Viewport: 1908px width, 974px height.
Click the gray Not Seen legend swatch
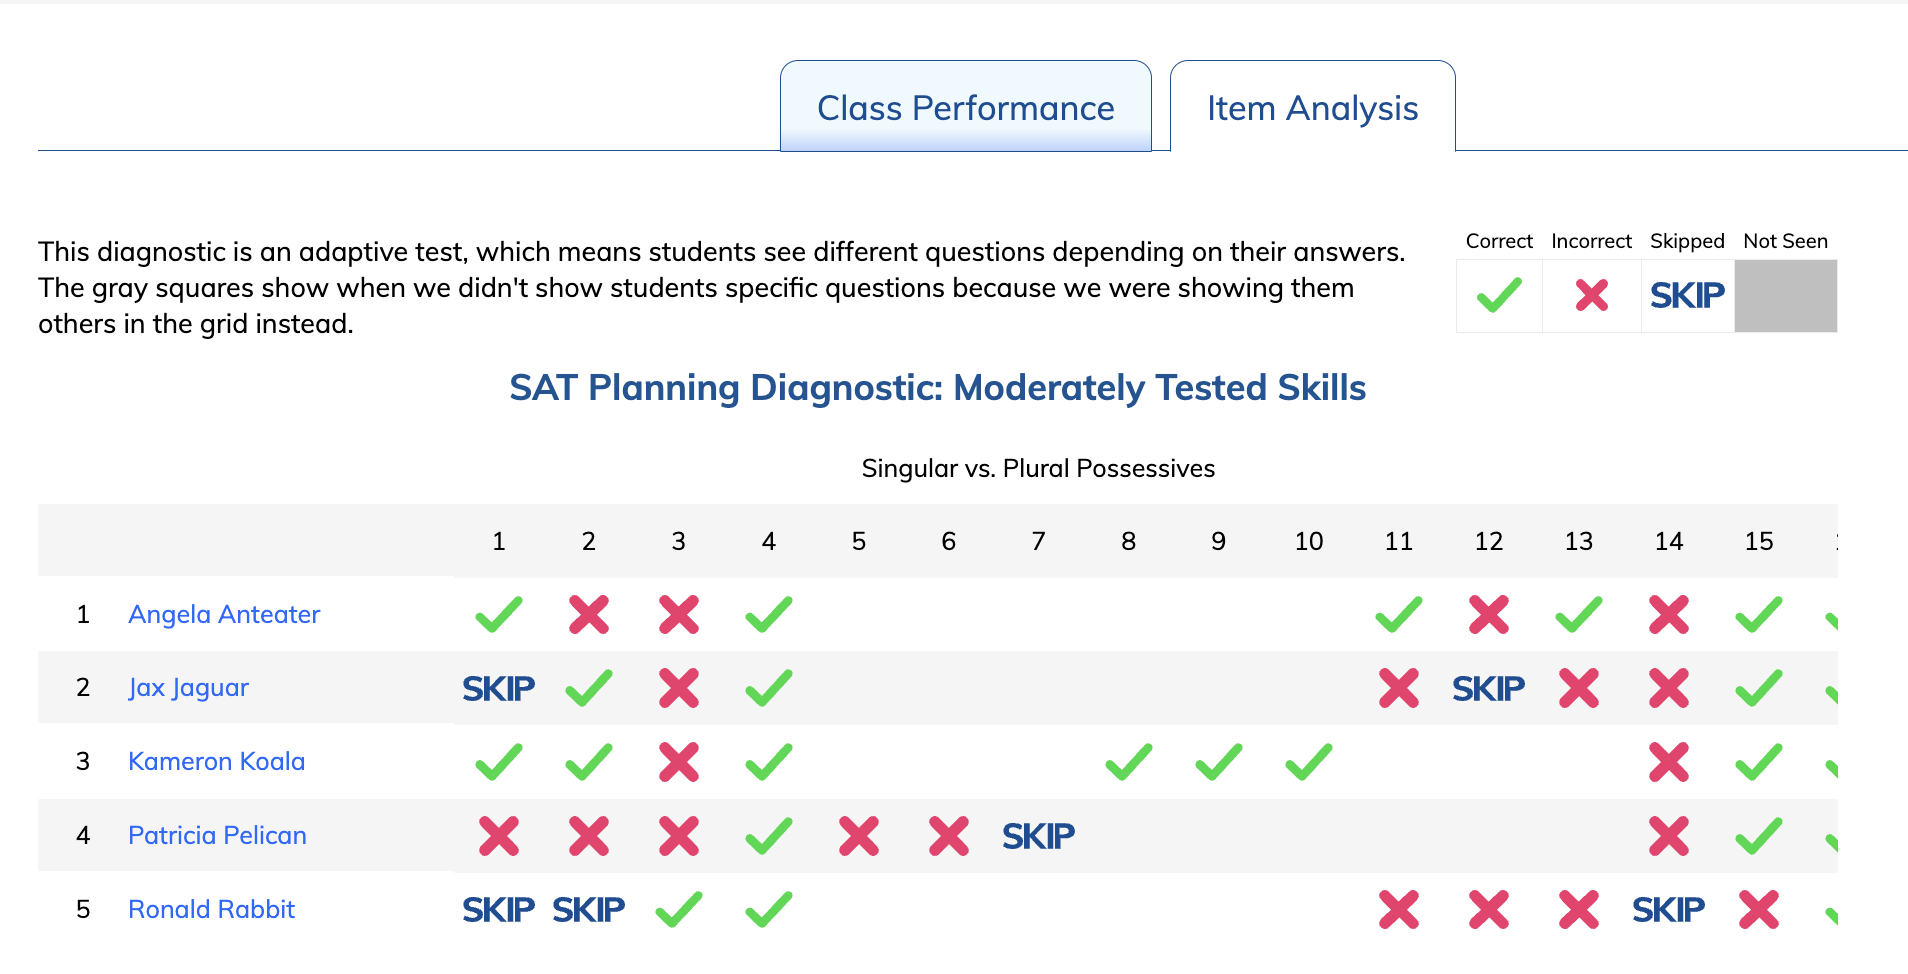(x=1785, y=296)
